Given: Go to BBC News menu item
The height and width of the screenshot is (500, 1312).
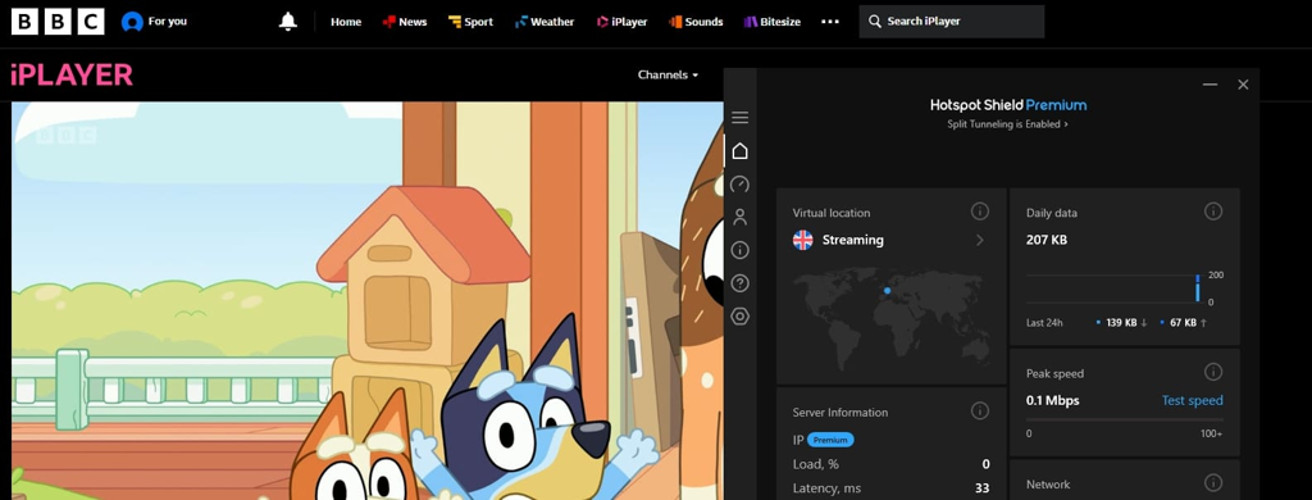Looking at the screenshot, I should click(x=404, y=22).
